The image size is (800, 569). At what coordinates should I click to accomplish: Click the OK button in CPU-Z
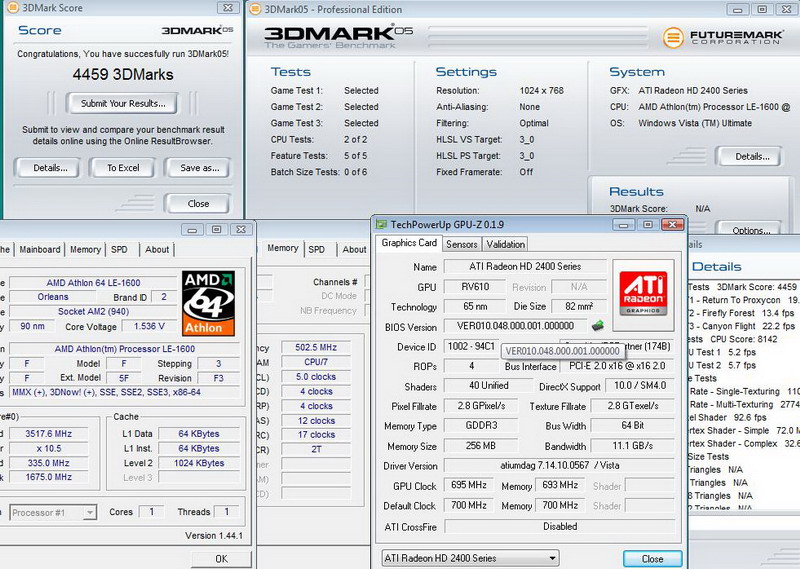221,559
